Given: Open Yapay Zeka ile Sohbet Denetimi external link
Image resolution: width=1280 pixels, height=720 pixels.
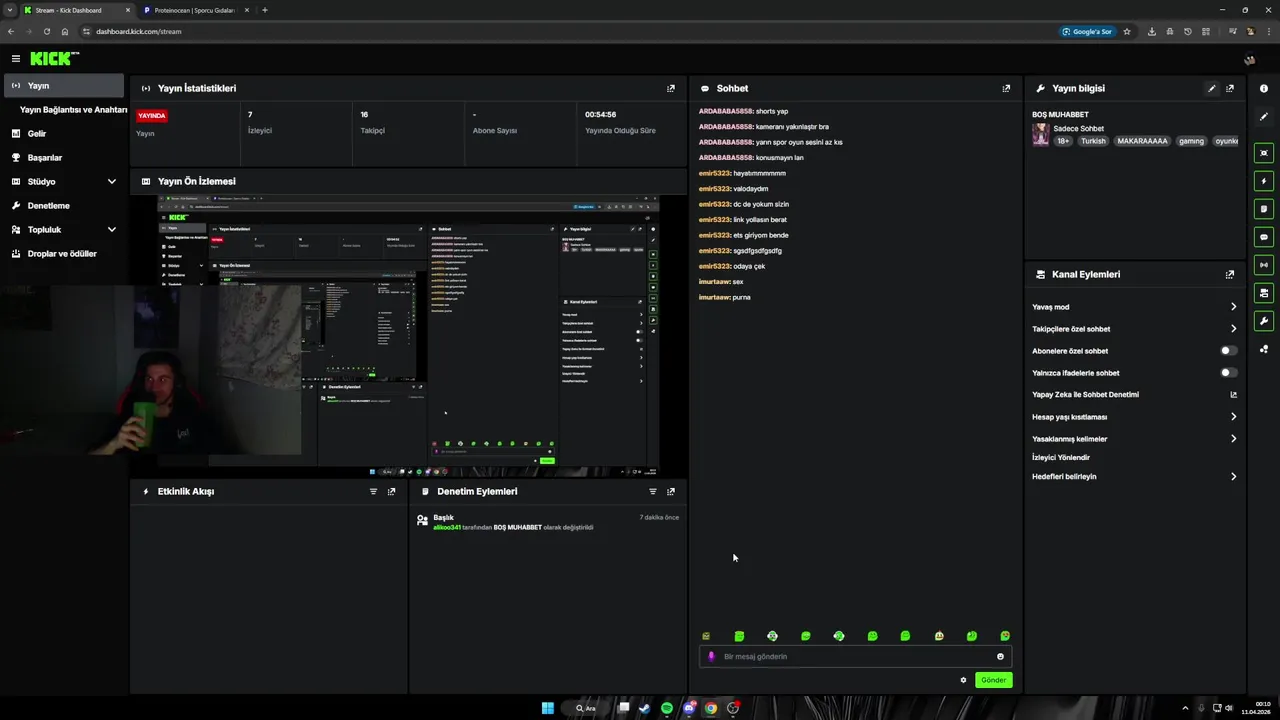Looking at the screenshot, I should 1233,395.
